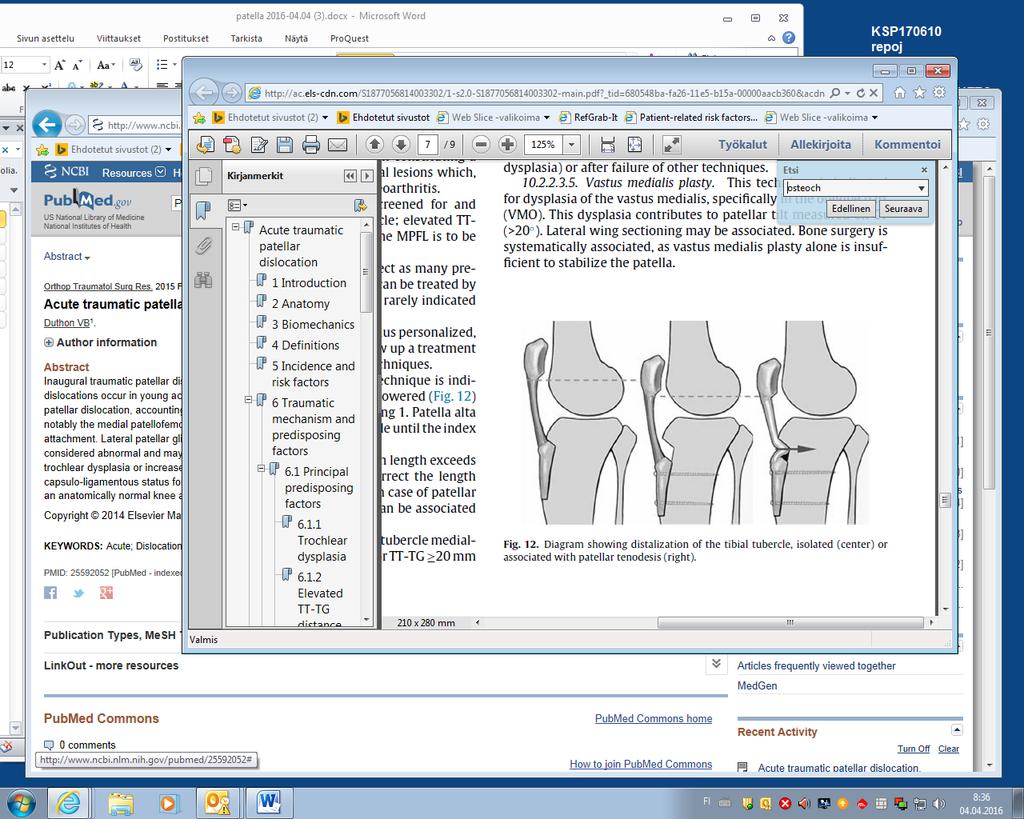Click Edellinen in the Etsi box
The height and width of the screenshot is (819, 1024).
(851, 208)
